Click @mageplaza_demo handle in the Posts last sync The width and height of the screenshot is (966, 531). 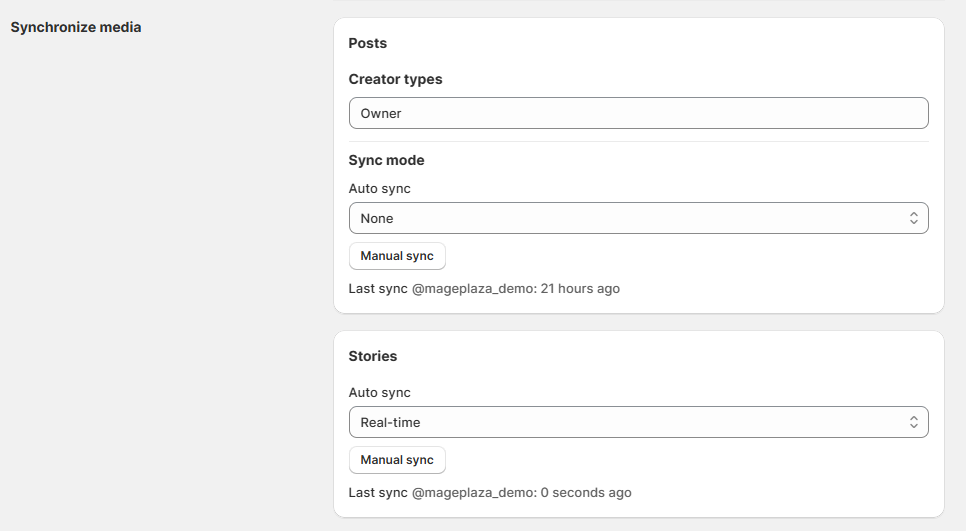pyautogui.click(x=474, y=288)
